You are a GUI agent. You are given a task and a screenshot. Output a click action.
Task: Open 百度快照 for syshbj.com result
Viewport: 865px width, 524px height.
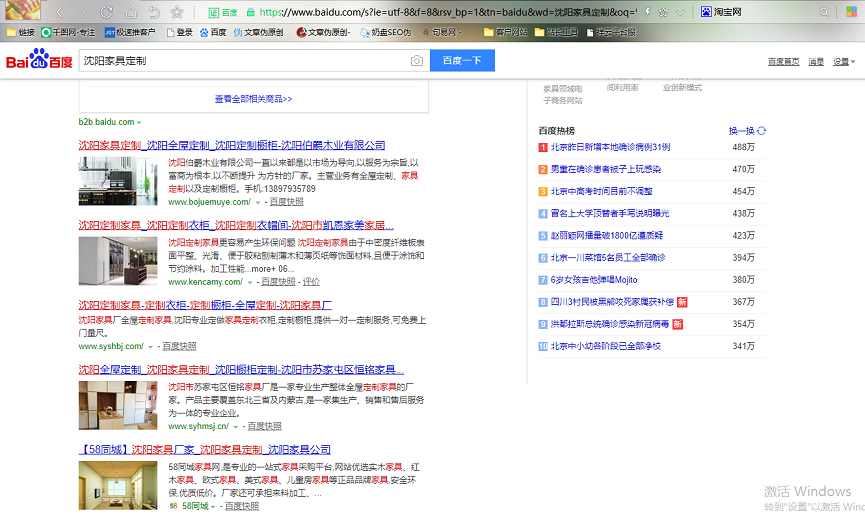pyautogui.click(x=179, y=346)
